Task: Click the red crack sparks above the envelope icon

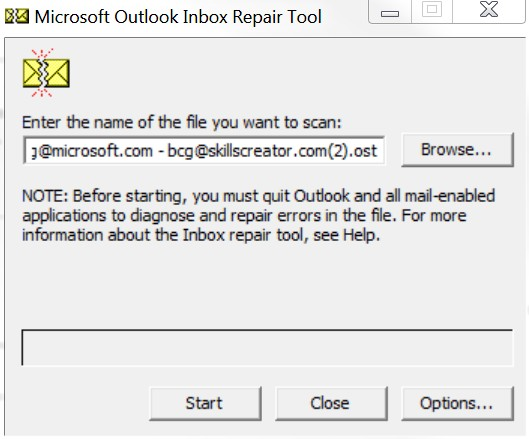Action: point(42,54)
